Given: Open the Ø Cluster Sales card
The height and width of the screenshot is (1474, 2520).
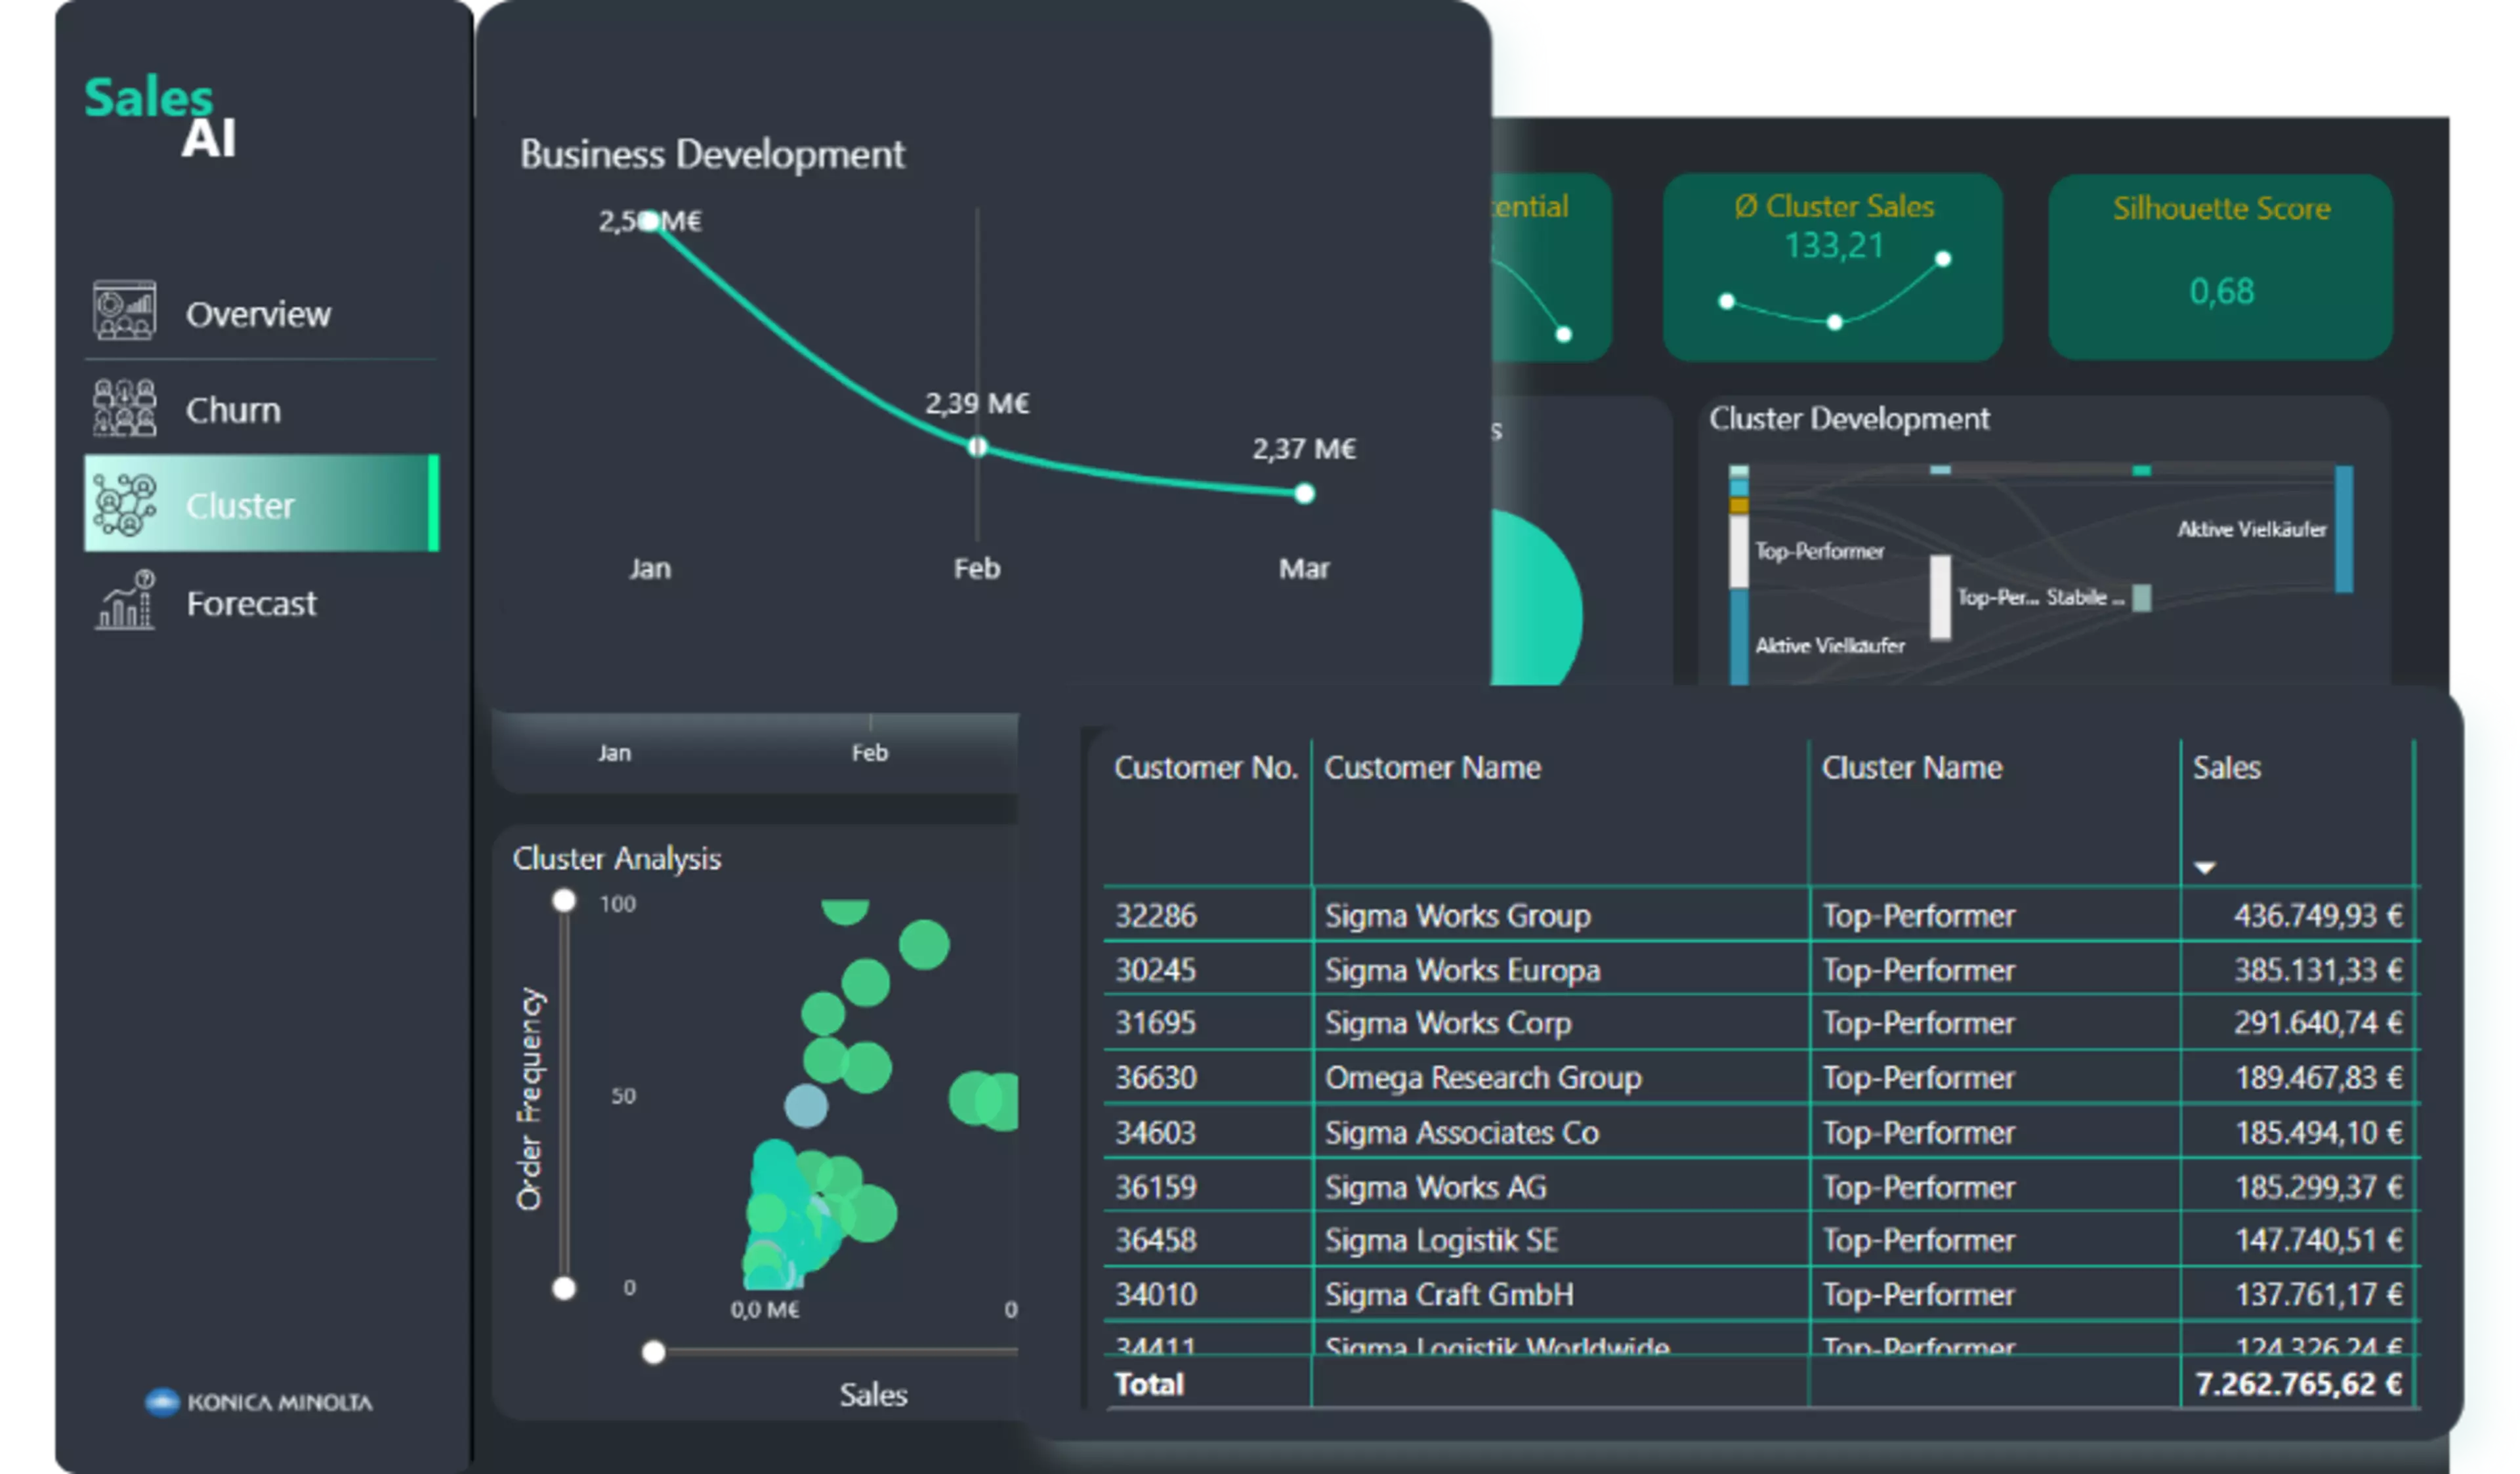Looking at the screenshot, I should pyautogui.click(x=1833, y=267).
